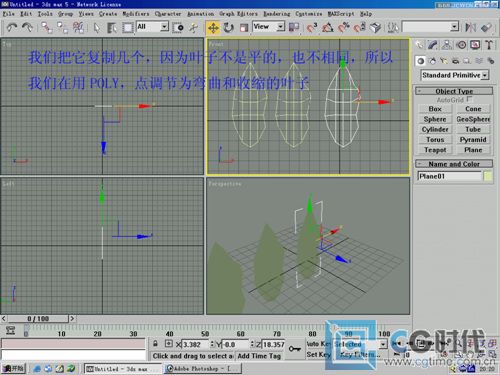Image resolution: width=500 pixels, height=375 pixels.
Task: Toggle Auto Key animation mode
Action: [318, 344]
